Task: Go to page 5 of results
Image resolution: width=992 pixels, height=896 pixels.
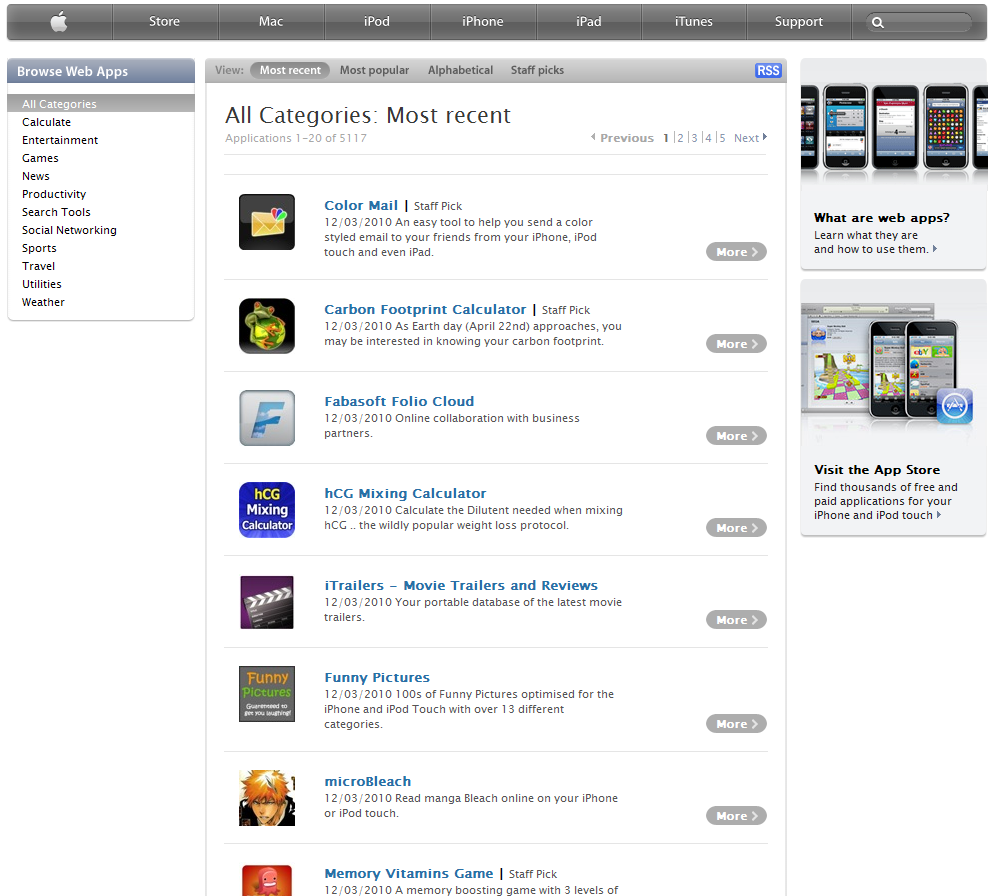Action: point(722,138)
